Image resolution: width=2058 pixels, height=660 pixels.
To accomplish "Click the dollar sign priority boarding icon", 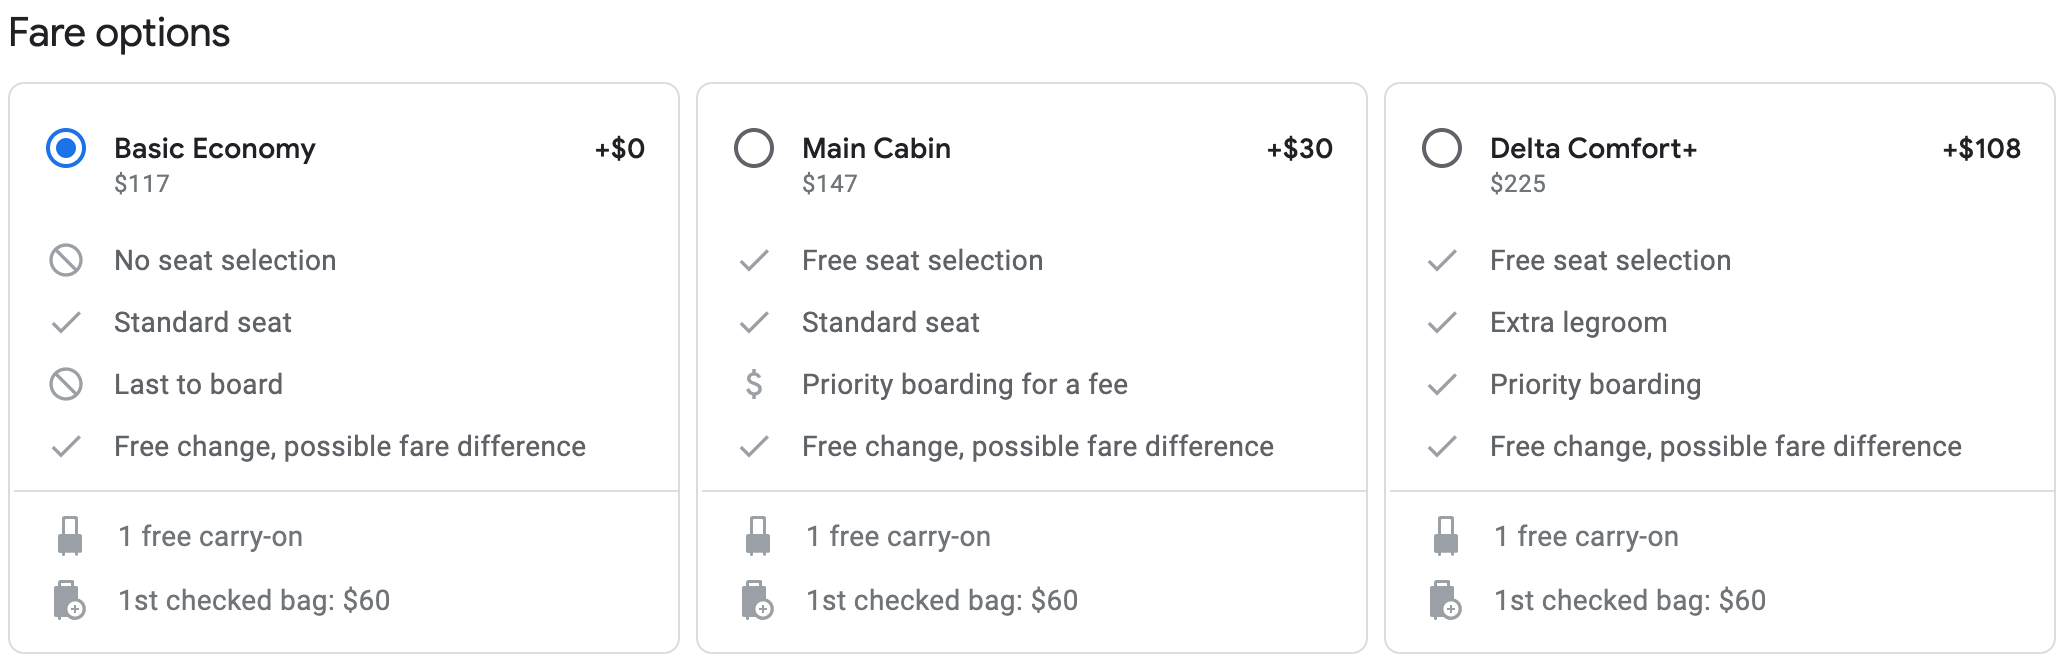I will point(754,385).
